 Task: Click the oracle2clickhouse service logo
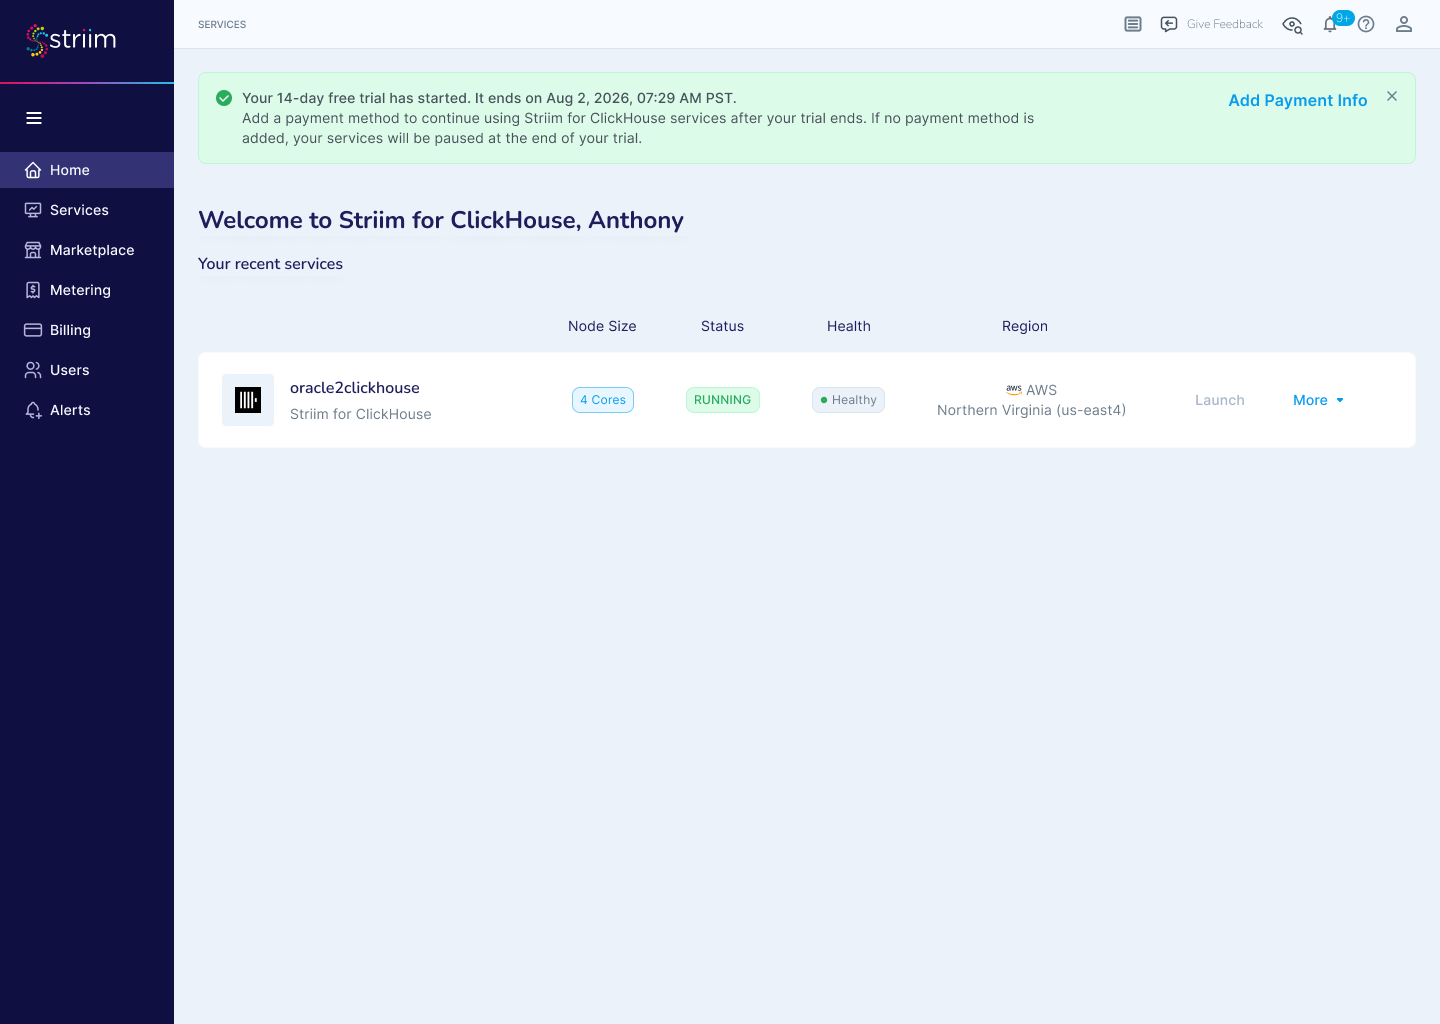(x=248, y=400)
